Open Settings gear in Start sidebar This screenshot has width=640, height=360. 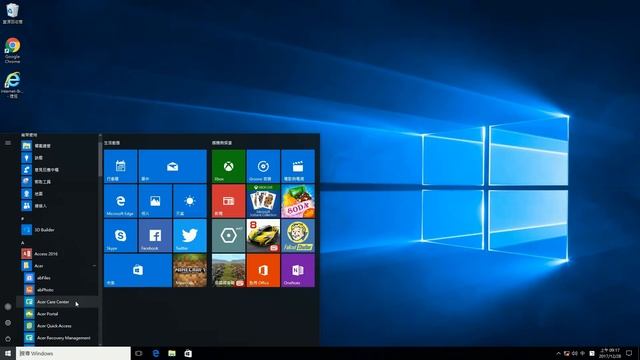tap(8, 322)
